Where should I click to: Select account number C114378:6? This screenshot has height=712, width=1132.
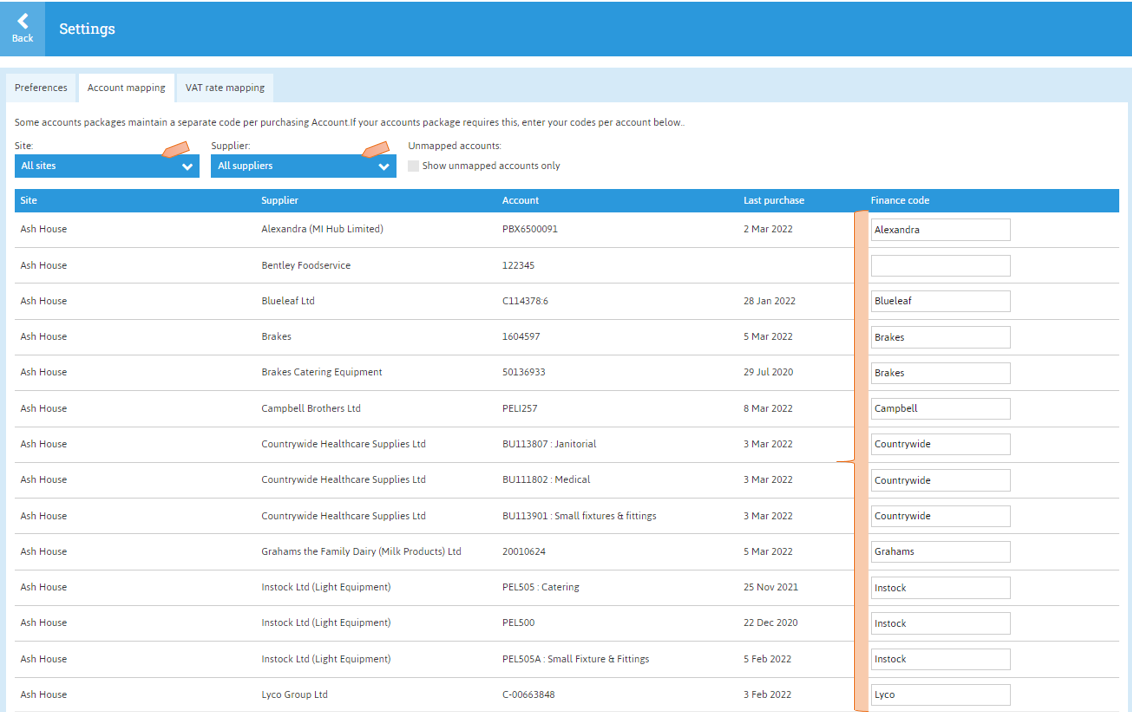click(525, 300)
